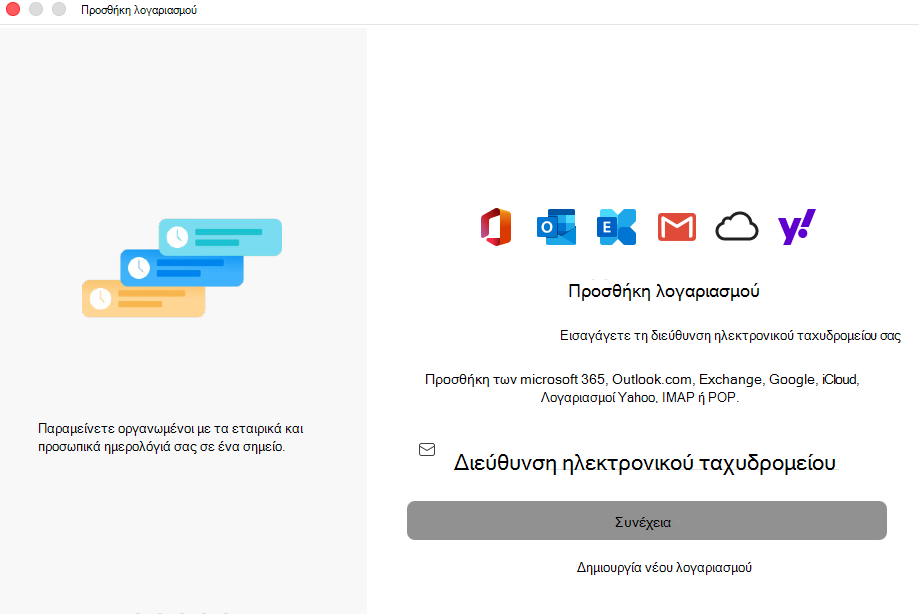Click the Προσθήκη των microsoft 365 description
919x614 pixels.
tap(642, 388)
